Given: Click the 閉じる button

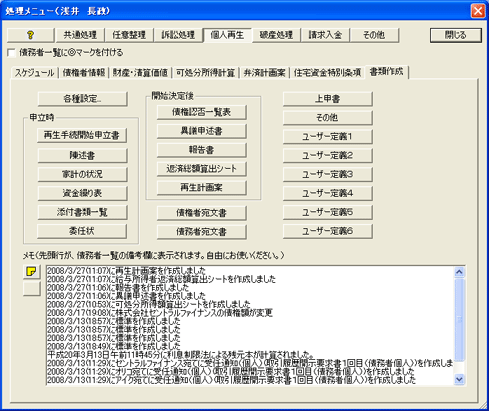Looking at the screenshot, I should pyautogui.click(x=456, y=35).
